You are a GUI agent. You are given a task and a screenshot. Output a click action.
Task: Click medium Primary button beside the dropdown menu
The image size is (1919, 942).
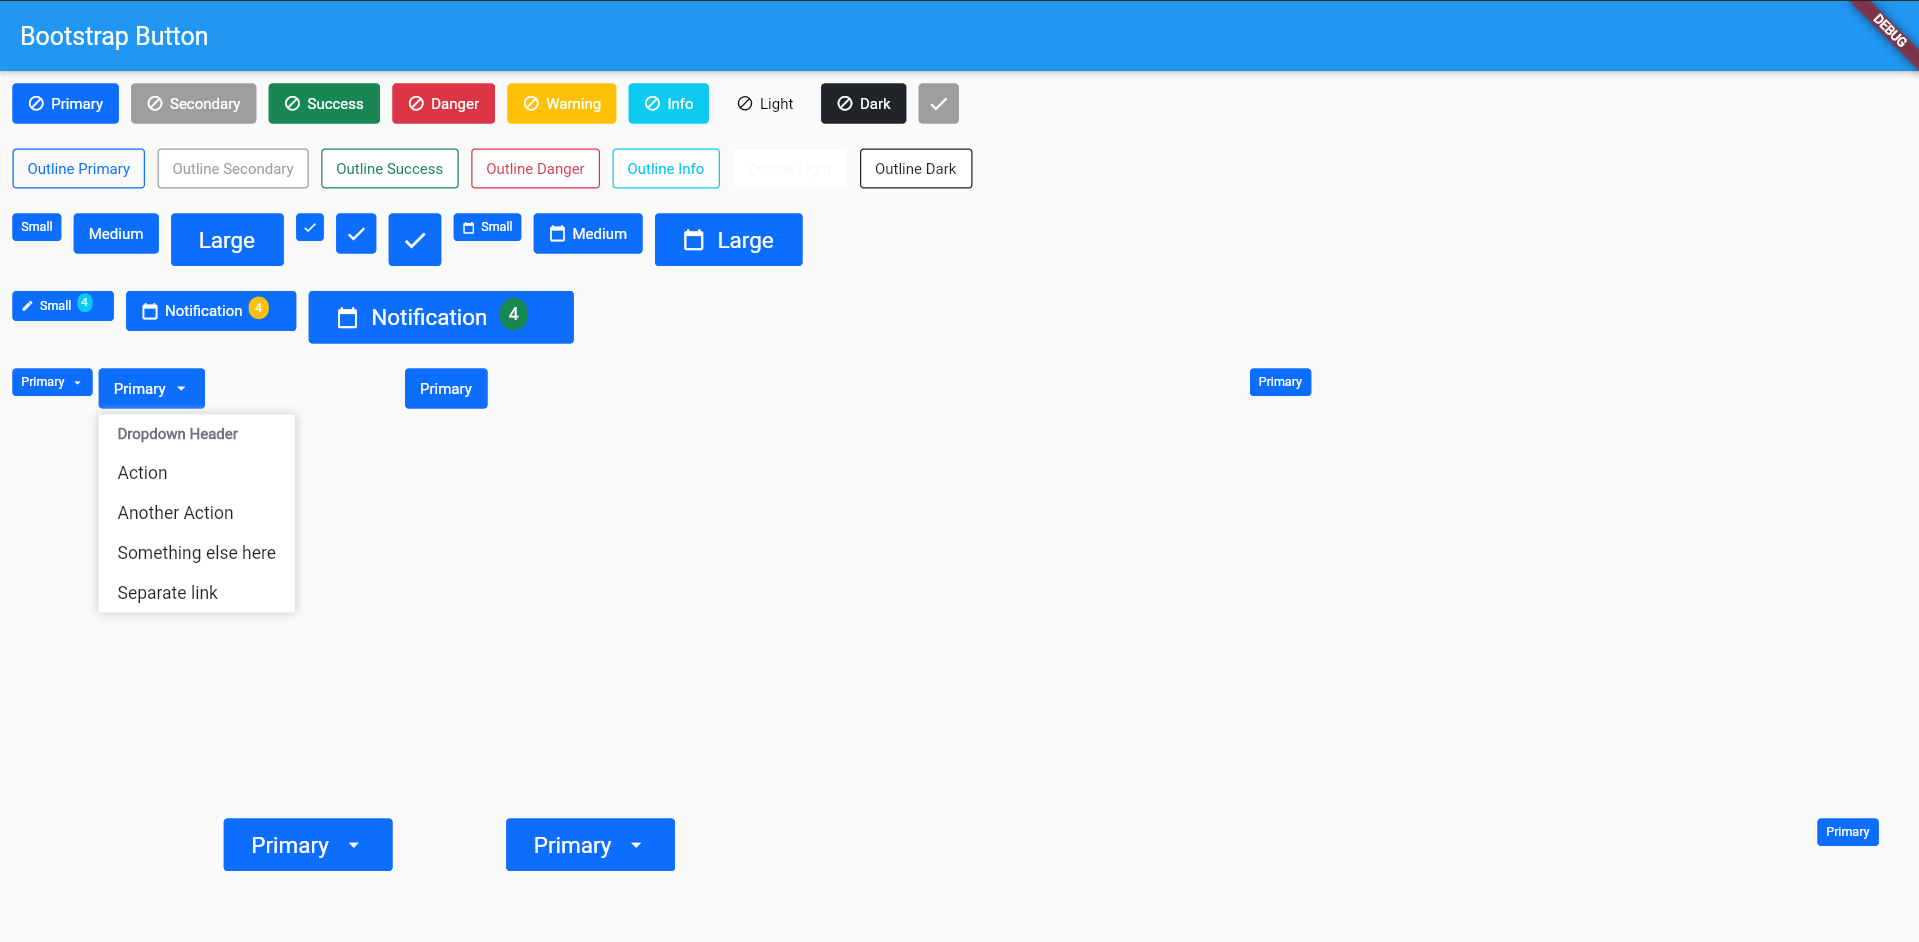[446, 389]
